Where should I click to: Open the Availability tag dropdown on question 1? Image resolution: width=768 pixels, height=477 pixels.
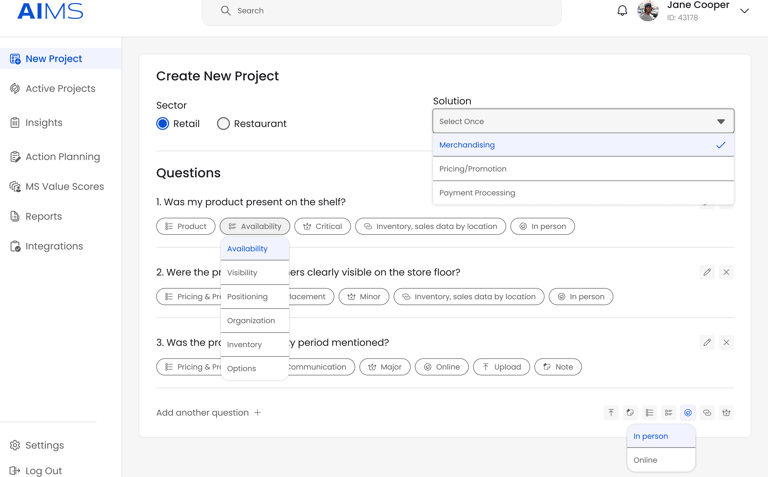coord(255,226)
